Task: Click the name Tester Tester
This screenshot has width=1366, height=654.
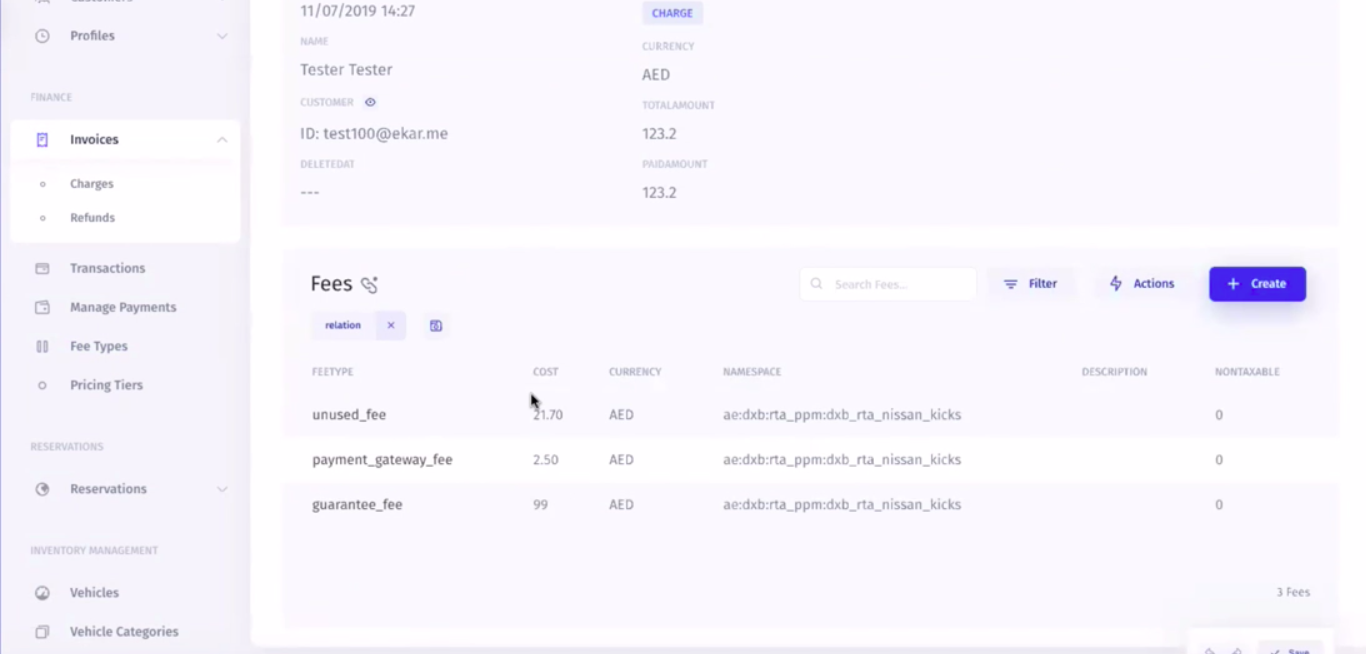Action: coord(346,70)
